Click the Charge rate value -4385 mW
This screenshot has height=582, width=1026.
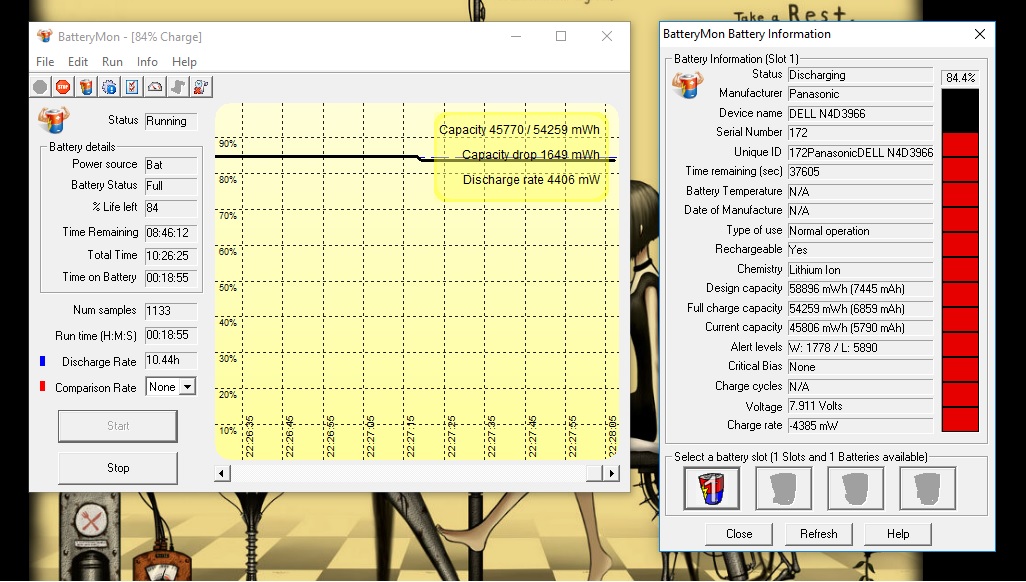click(x=860, y=426)
